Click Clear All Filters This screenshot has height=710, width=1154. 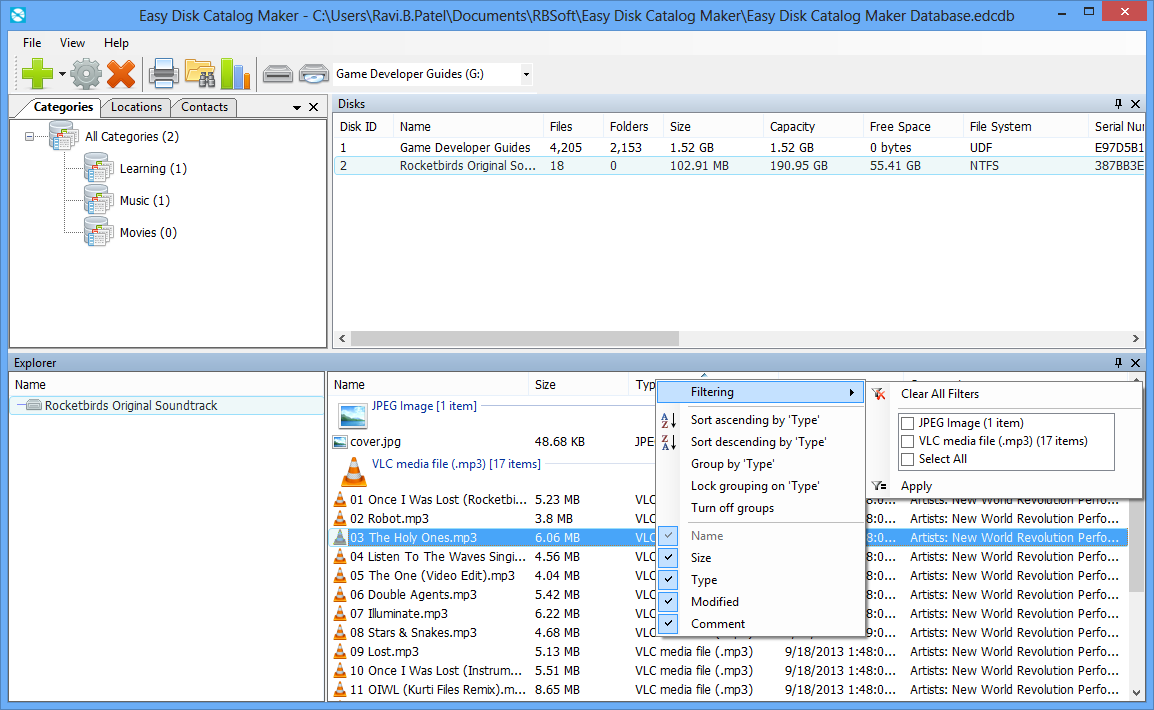940,394
